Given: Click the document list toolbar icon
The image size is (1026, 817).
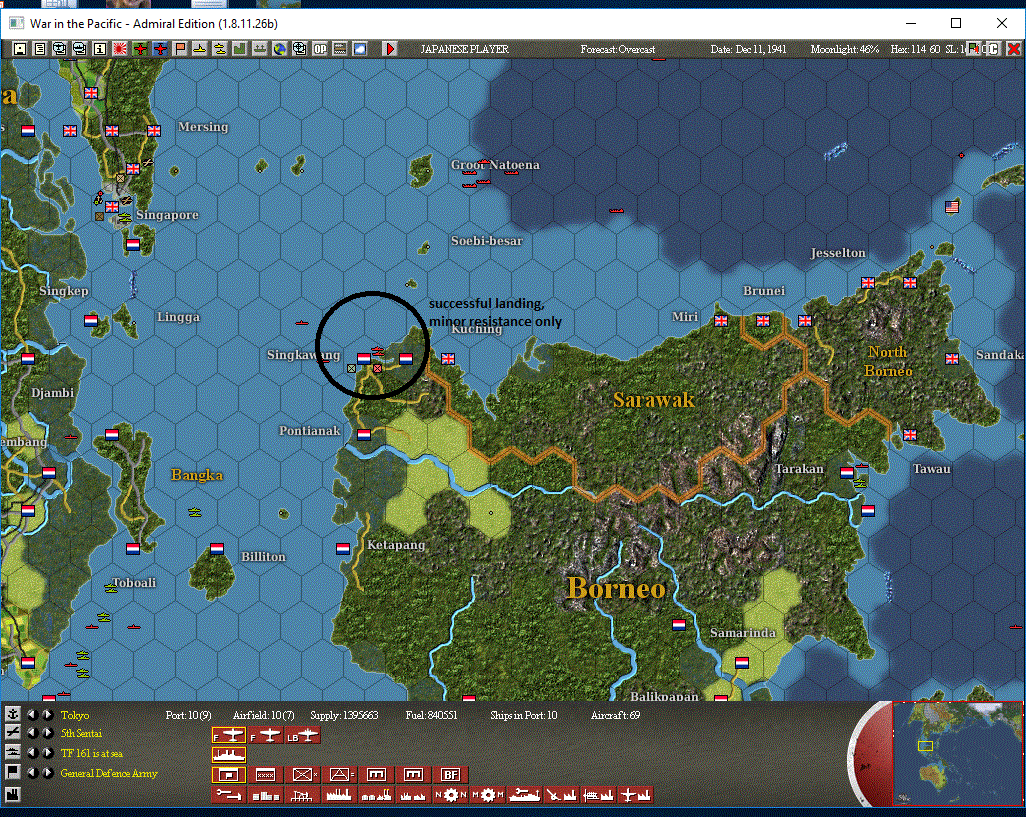Looking at the screenshot, I should (40, 48).
